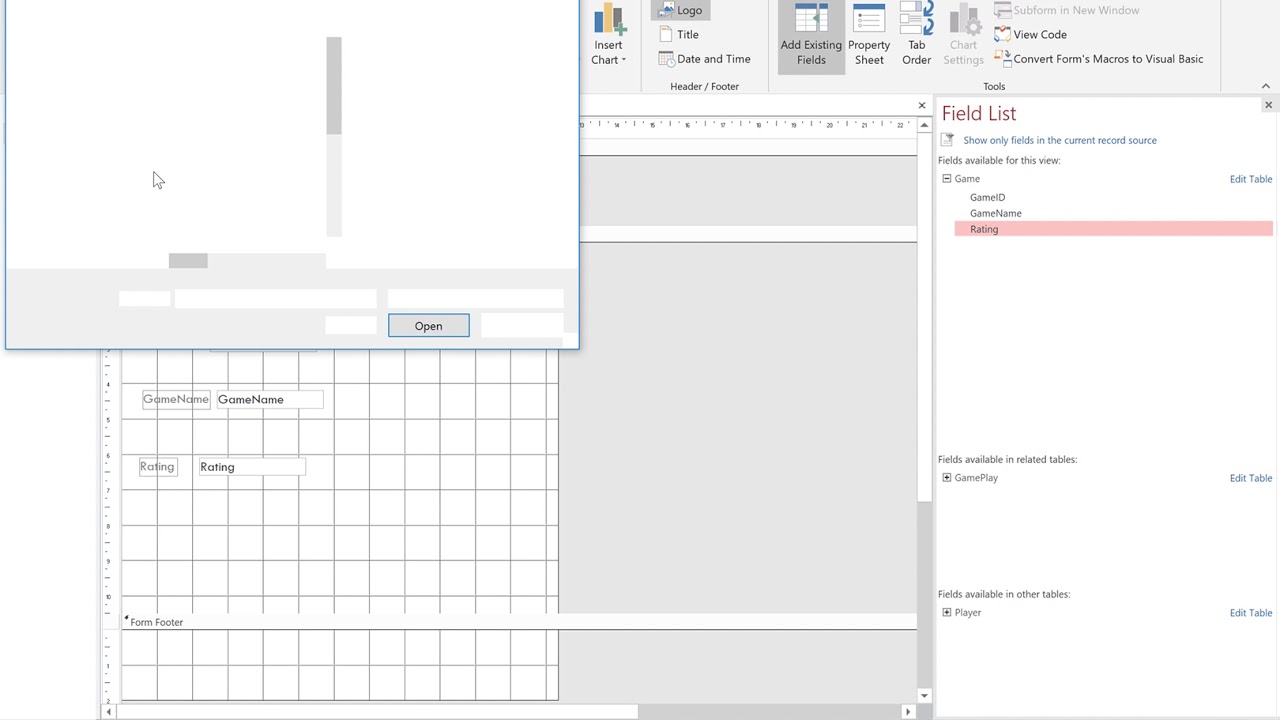Image resolution: width=1280 pixels, height=720 pixels.
Task: Select the Rating label on the form
Action: coord(157,467)
